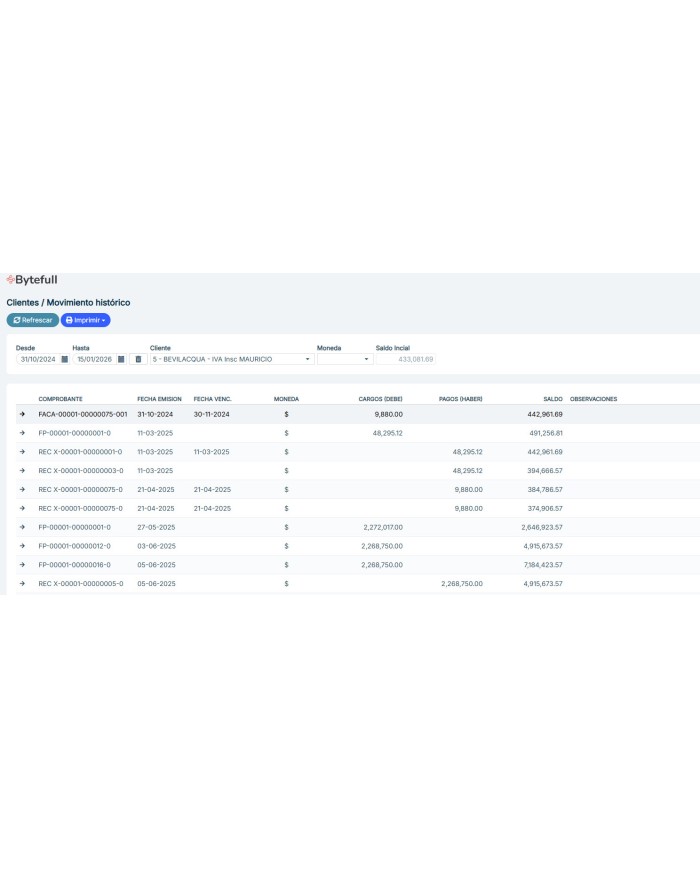700x869 pixels.
Task: Open the Imprimir dropdown menu
Action: [x=85, y=320]
